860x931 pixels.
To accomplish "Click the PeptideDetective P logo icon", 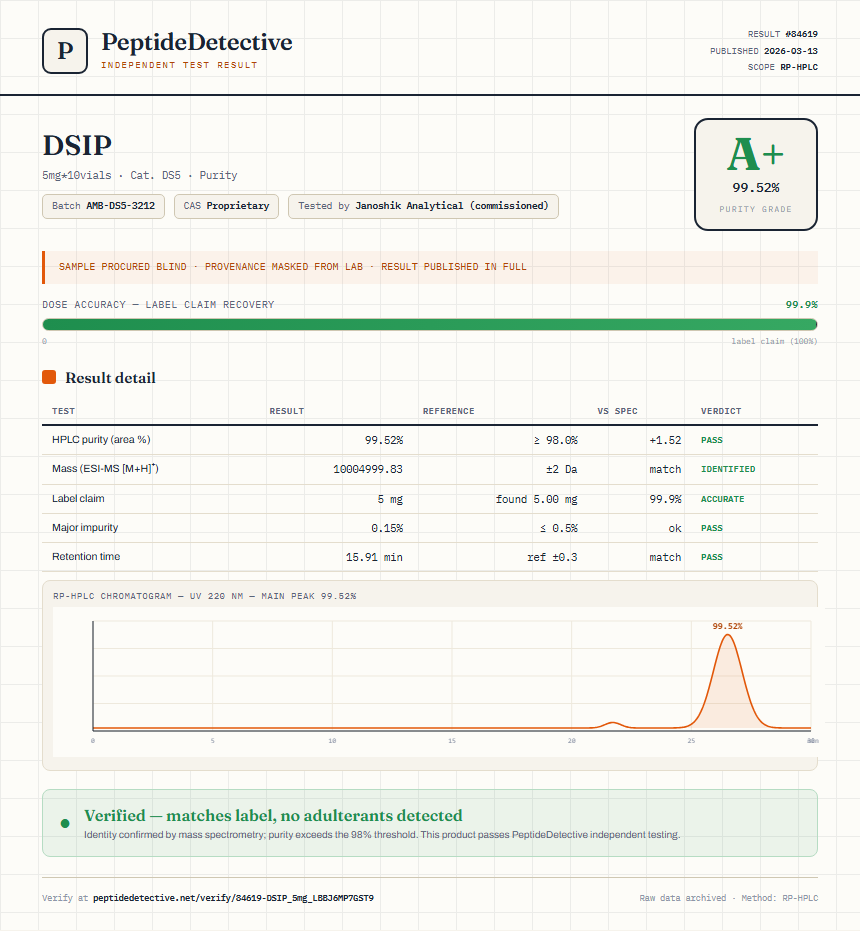I will (65, 51).
